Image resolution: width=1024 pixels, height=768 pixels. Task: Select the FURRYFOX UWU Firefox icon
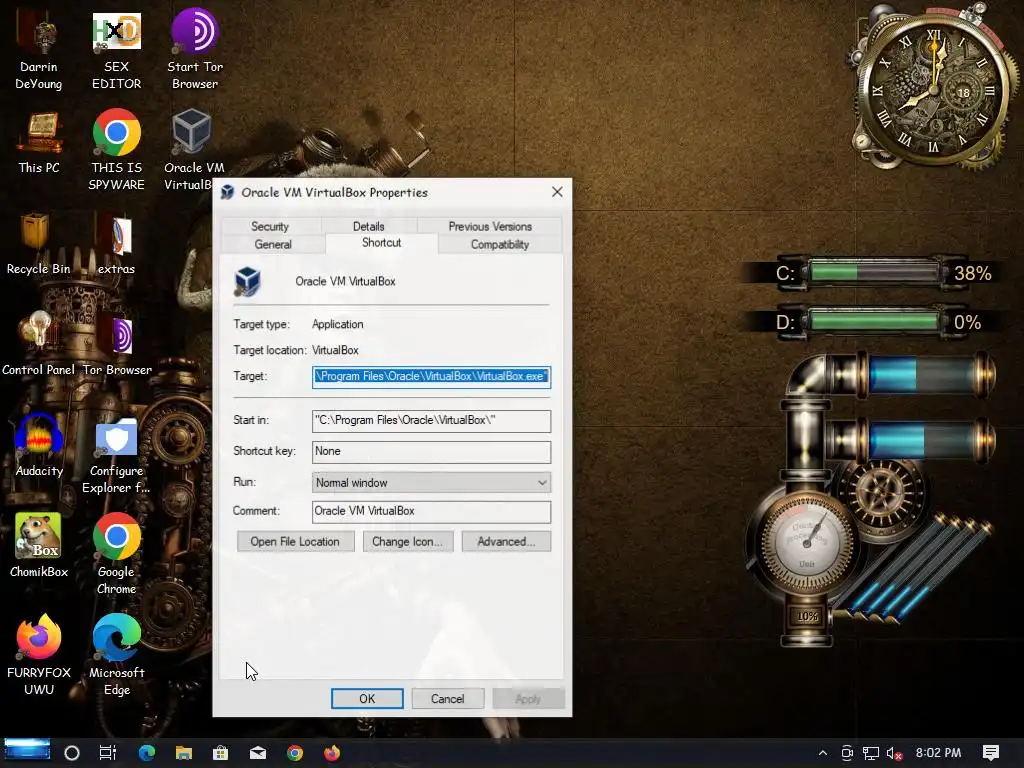click(x=39, y=655)
